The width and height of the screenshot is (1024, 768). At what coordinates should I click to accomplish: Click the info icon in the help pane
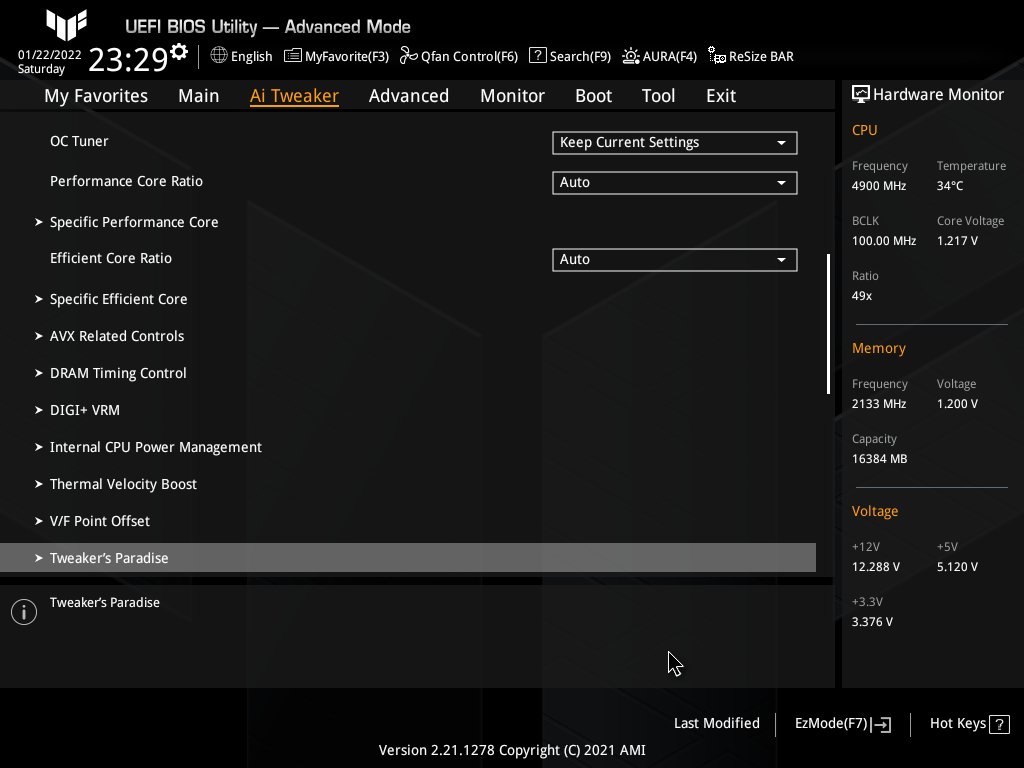click(24, 612)
